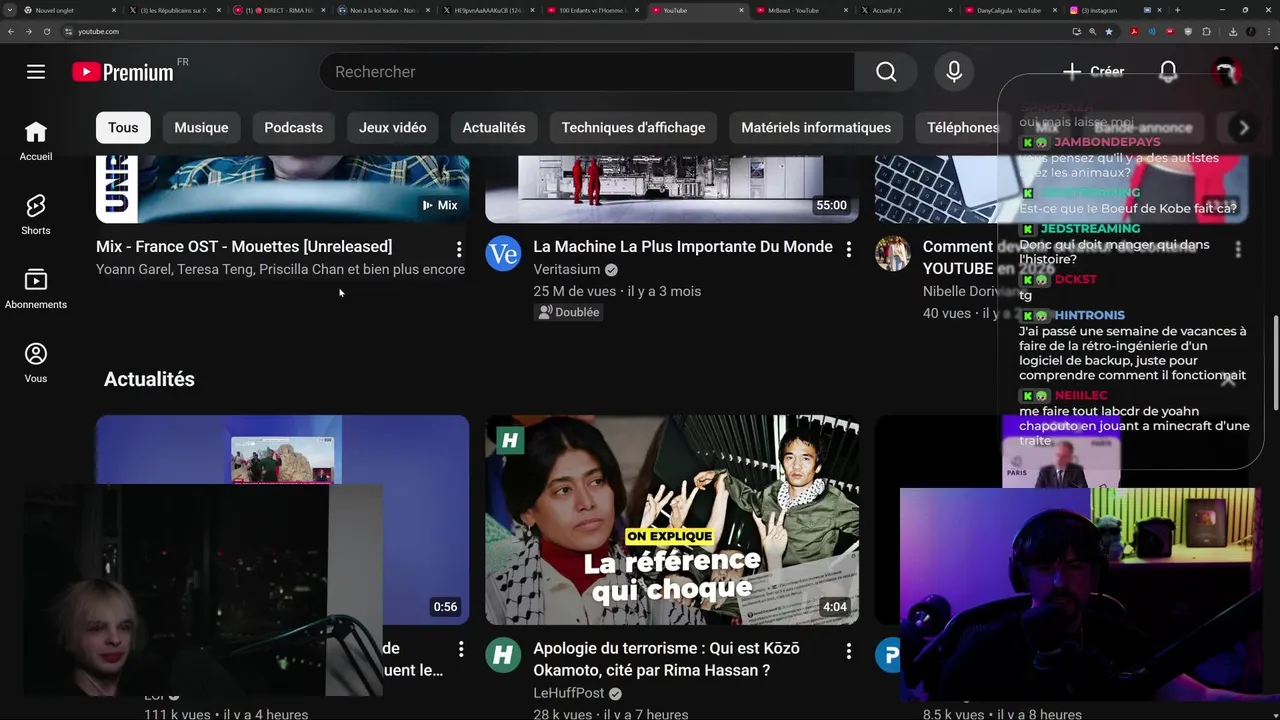
Task: Open Abonnements in the sidebar
Action: tap(36, 289)
